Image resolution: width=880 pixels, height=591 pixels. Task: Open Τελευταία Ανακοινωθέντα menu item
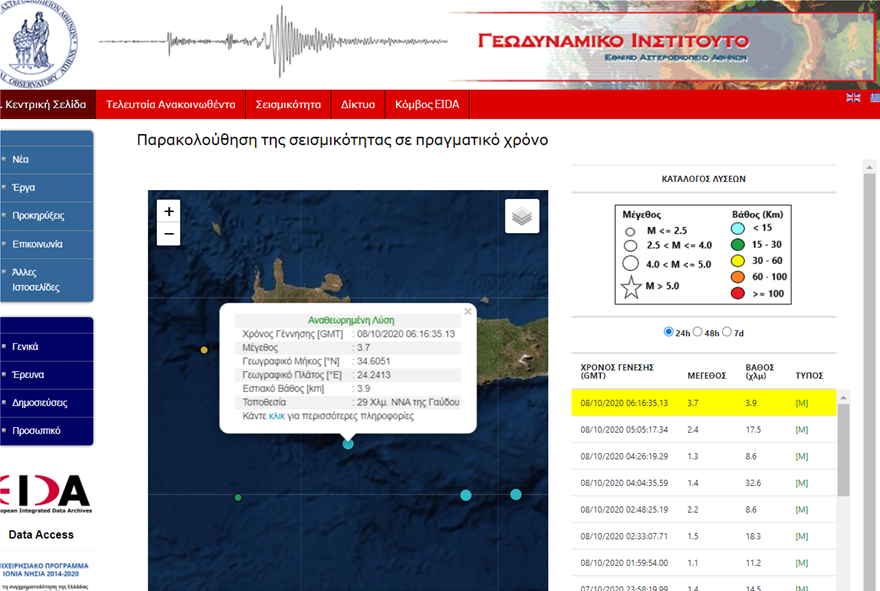[170, 104]
